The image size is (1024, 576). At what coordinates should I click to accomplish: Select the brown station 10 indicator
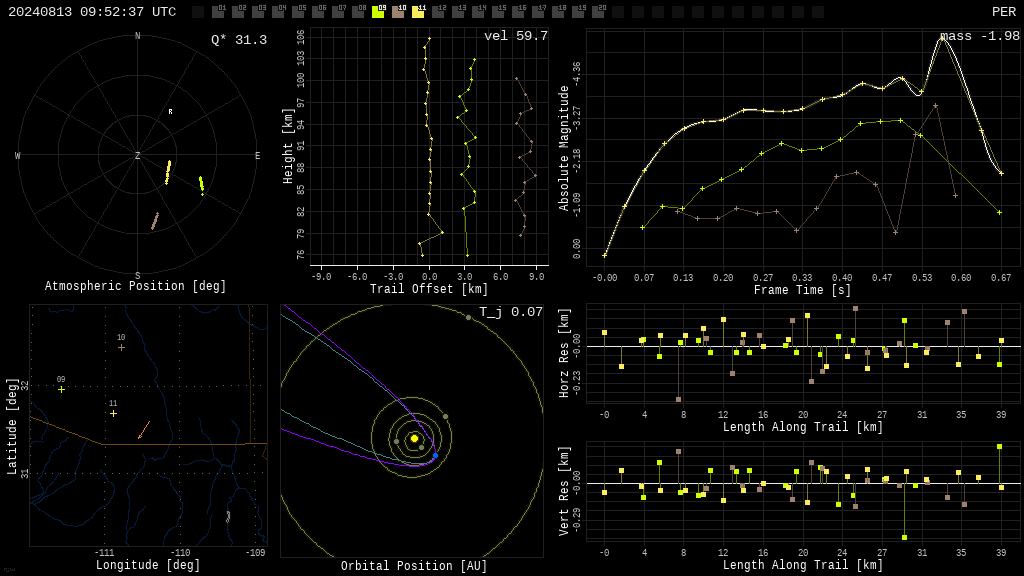398,11
